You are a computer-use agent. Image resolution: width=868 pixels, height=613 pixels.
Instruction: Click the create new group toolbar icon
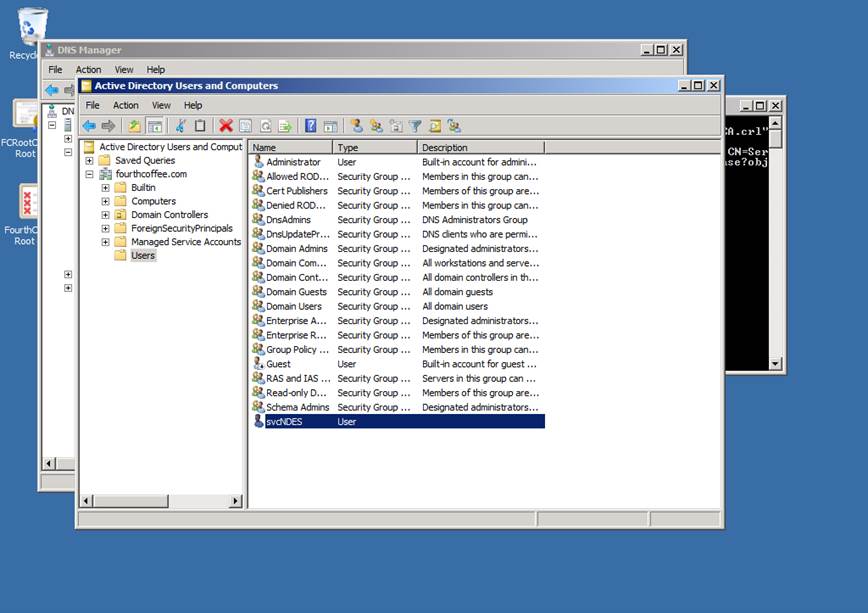[x=376, y=126]
